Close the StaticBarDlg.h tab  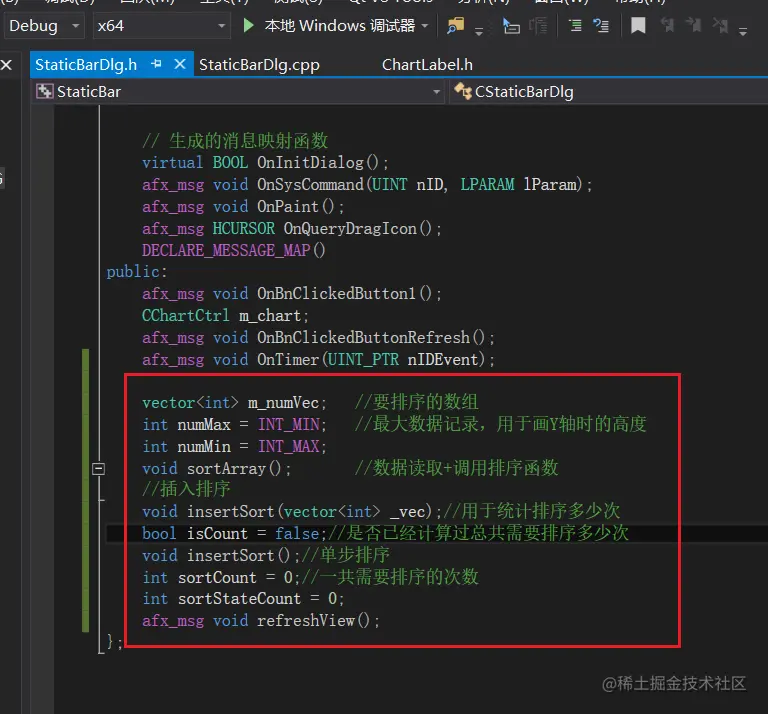tap(180, 64)
